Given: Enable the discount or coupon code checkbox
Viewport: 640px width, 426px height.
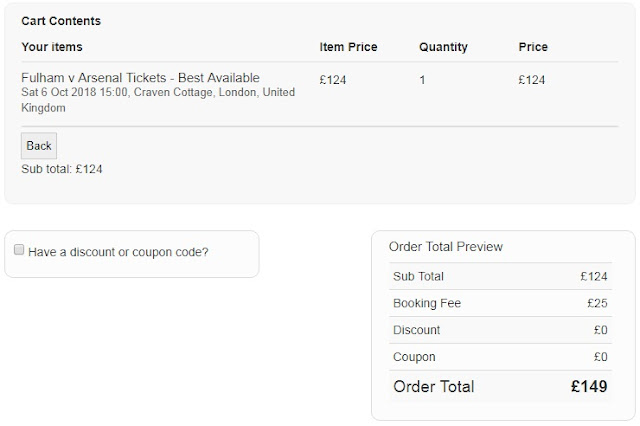Looking at the screenshot, I should tap(19, 251).
